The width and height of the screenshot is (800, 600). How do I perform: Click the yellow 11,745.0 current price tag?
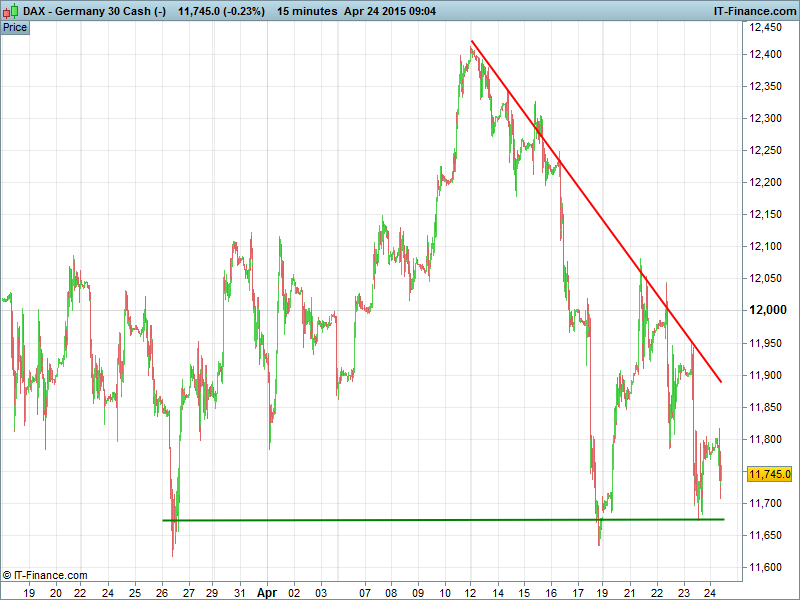(x=769, y=474)
